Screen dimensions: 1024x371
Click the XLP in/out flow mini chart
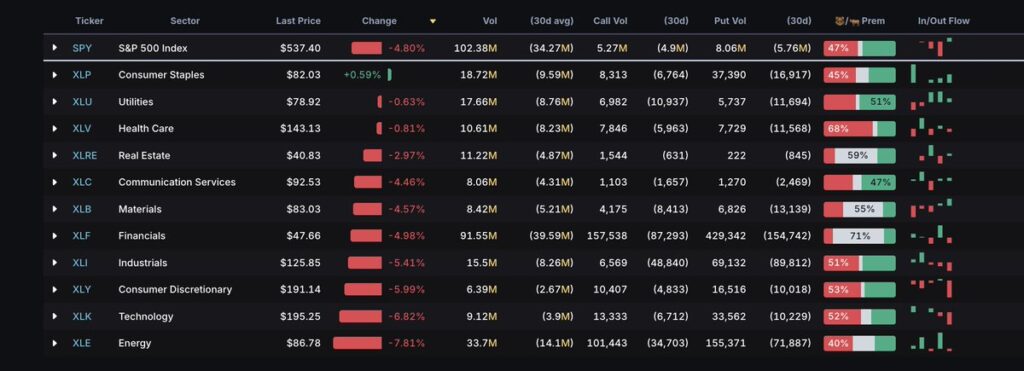click(932, 74)
